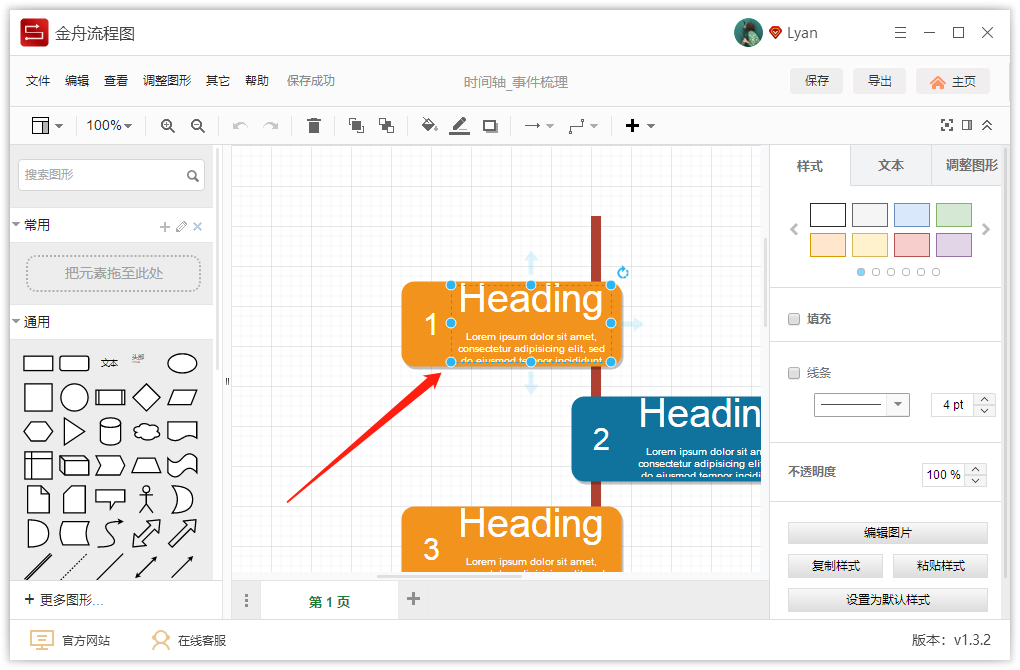This screenshot has height=670, width=1020.
Task: Open the 调整图形 menu
Action: point(167,81)
